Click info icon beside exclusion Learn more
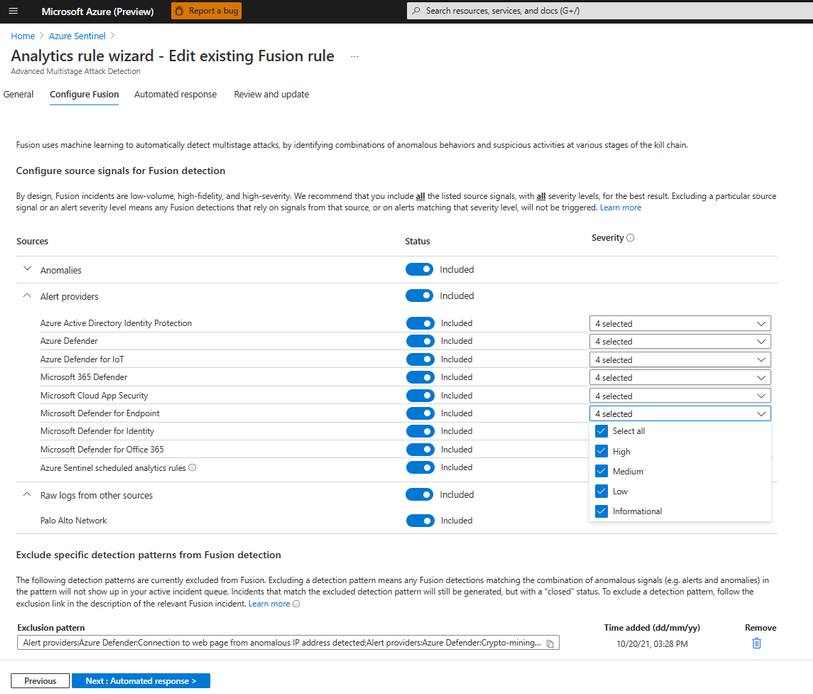Image resolution: width=813 pixels, height=694 pixels. pyautogui.click(x=296, y=604)
